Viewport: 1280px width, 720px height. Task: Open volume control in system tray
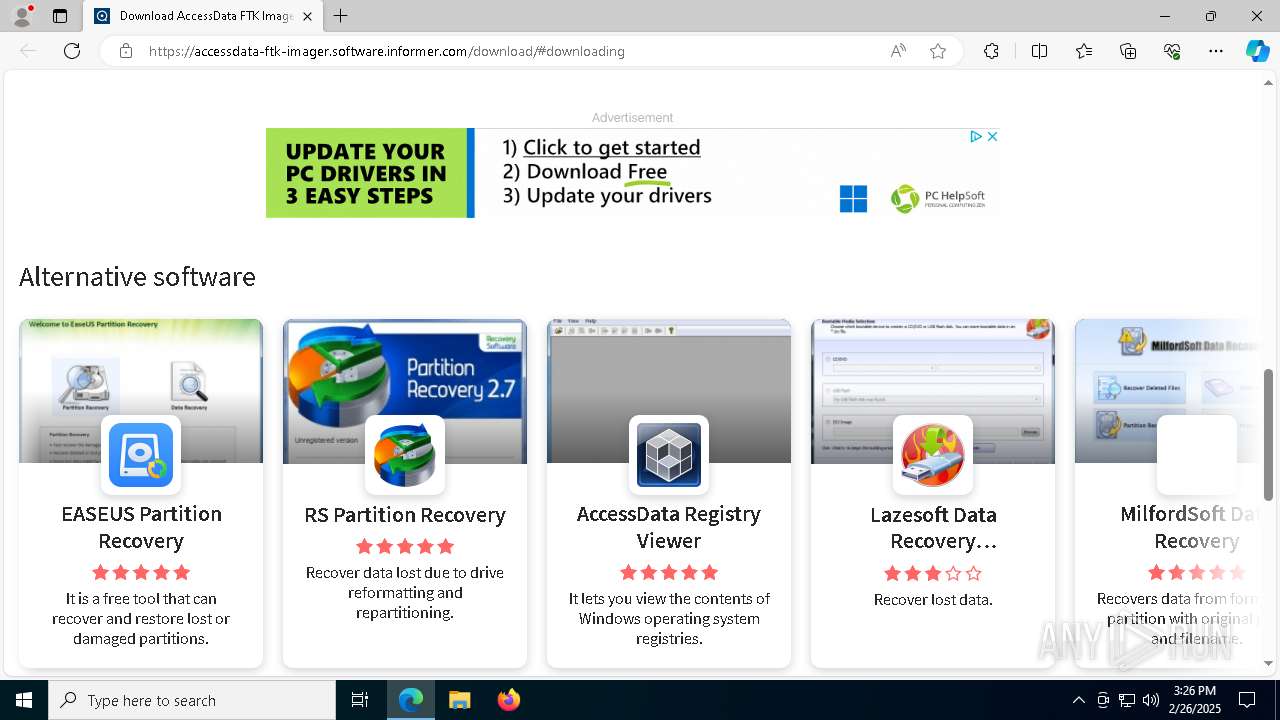(1151, 700)
